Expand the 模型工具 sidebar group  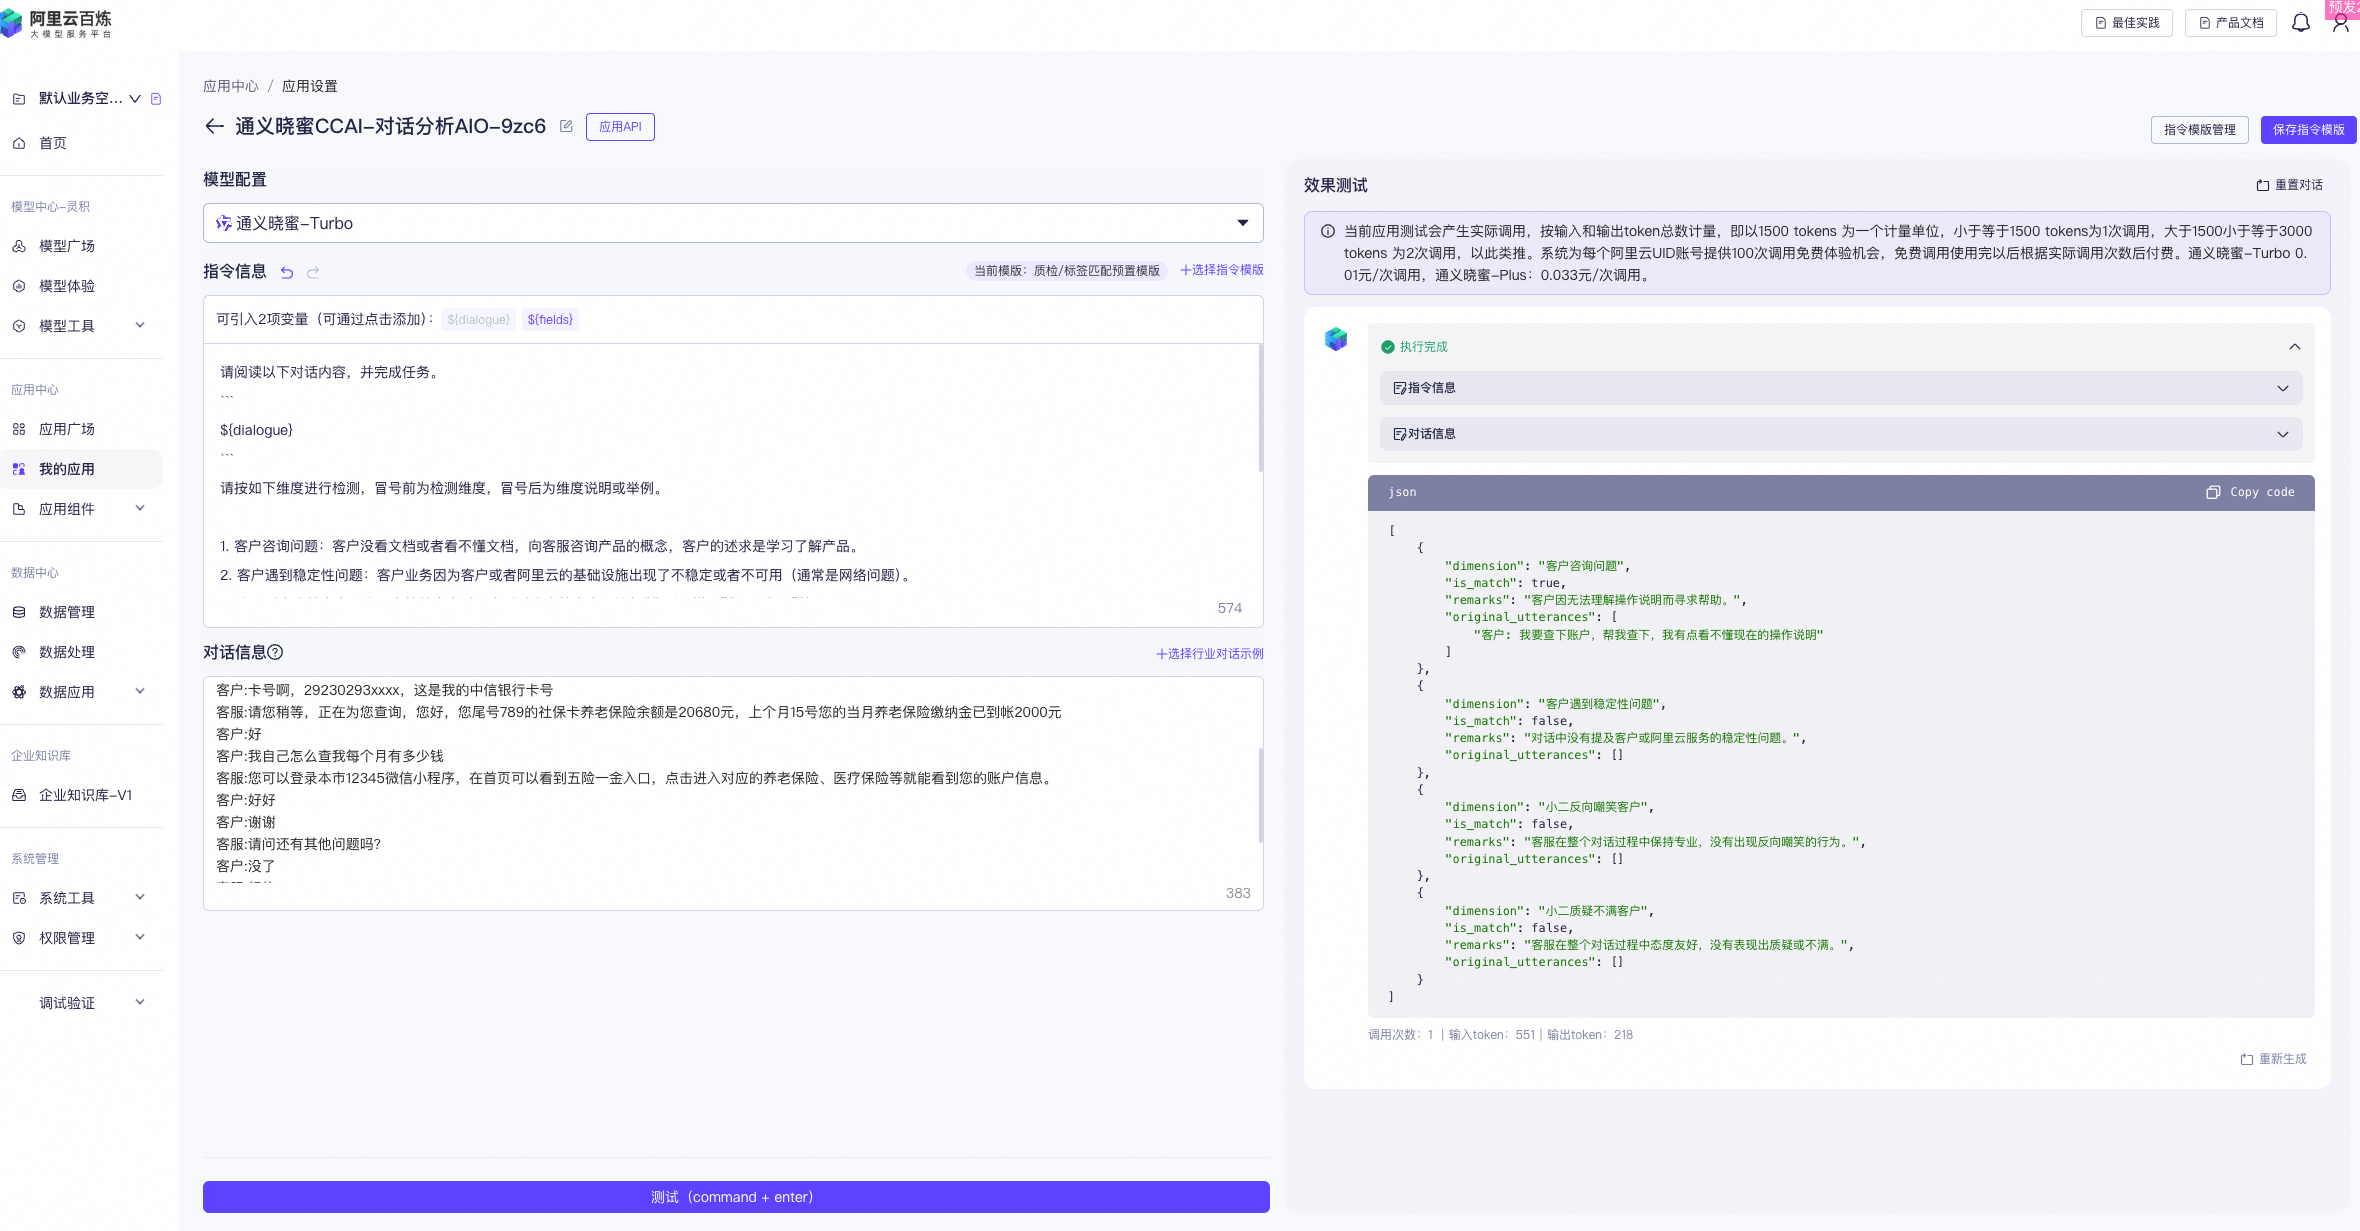pos(140,325)
